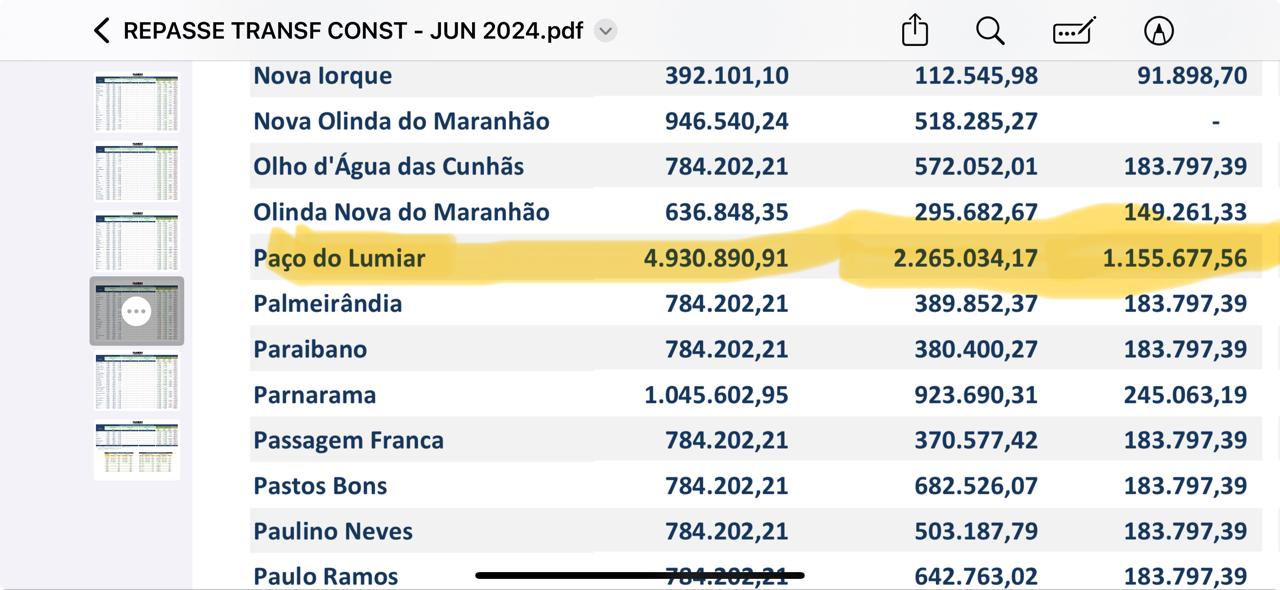Image resolution: width=1280 pixels, height=590 pixels.
Task: Enable the Markup pen tool
Action: [x=1158, y=31]
